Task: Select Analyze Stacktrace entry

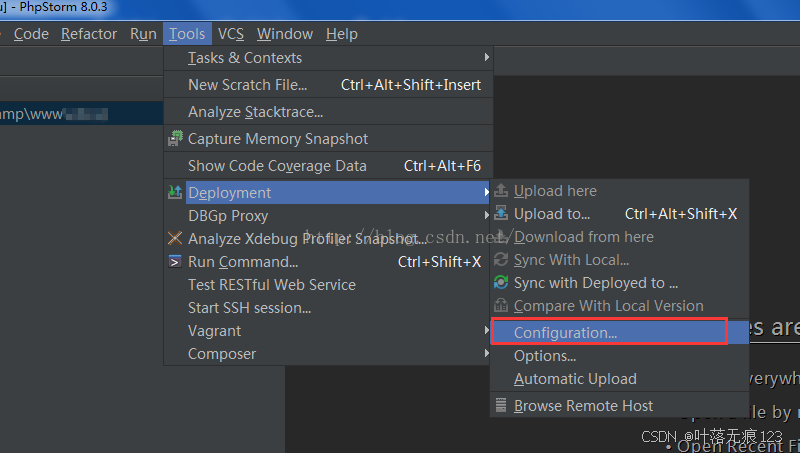Action: click(328, 112)
